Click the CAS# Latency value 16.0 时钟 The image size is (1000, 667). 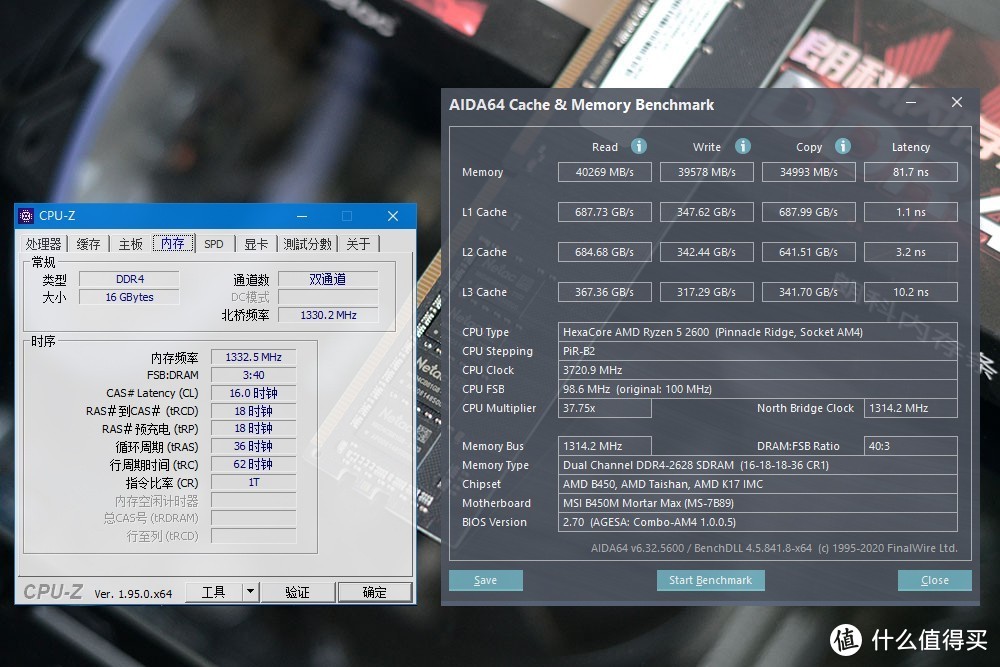(253, 393)
